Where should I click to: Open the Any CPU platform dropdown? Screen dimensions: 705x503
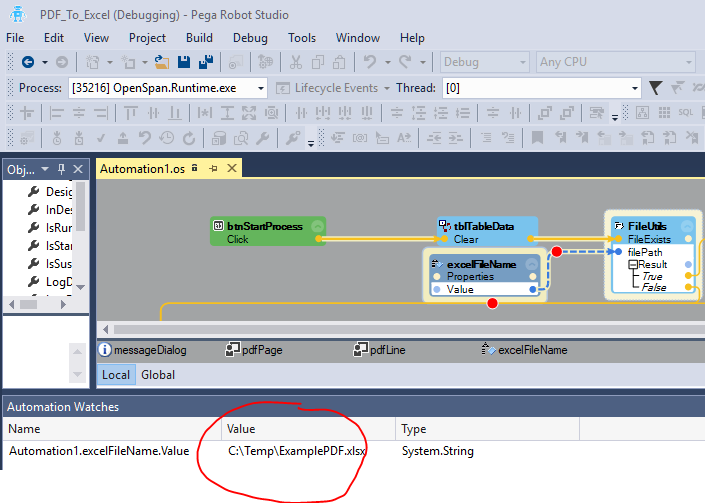tap(688, 62)
